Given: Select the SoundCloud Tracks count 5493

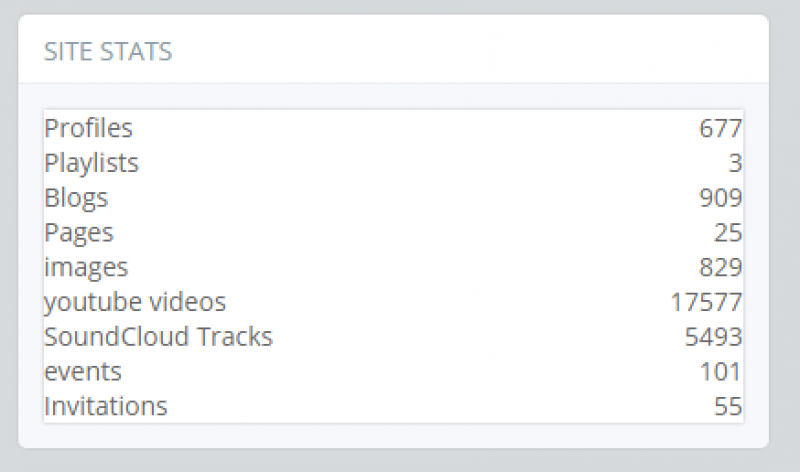Looking at the screenshot, I should (713, 337).
